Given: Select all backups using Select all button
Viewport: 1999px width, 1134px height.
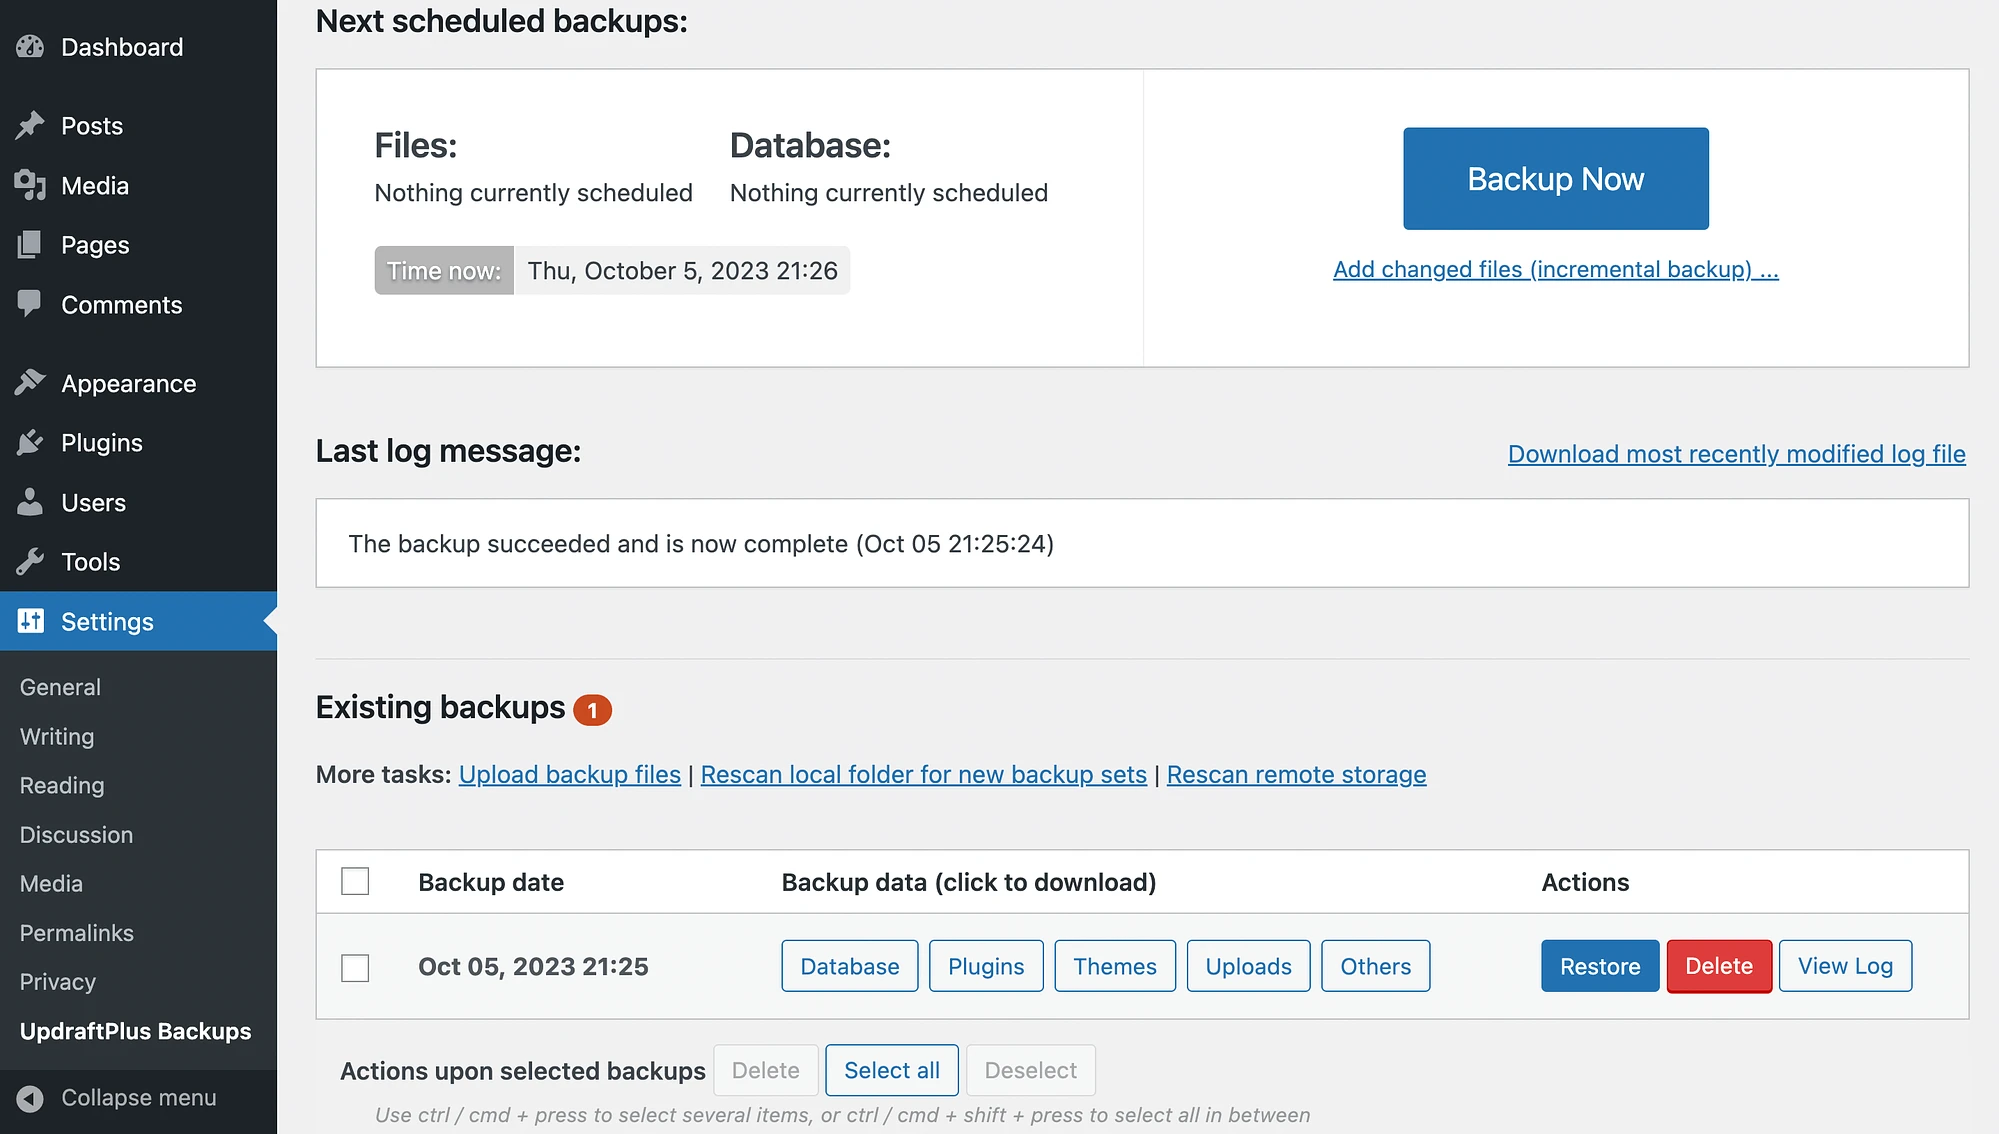Looking at the screenshot, I should click(x=892, y=1069).
